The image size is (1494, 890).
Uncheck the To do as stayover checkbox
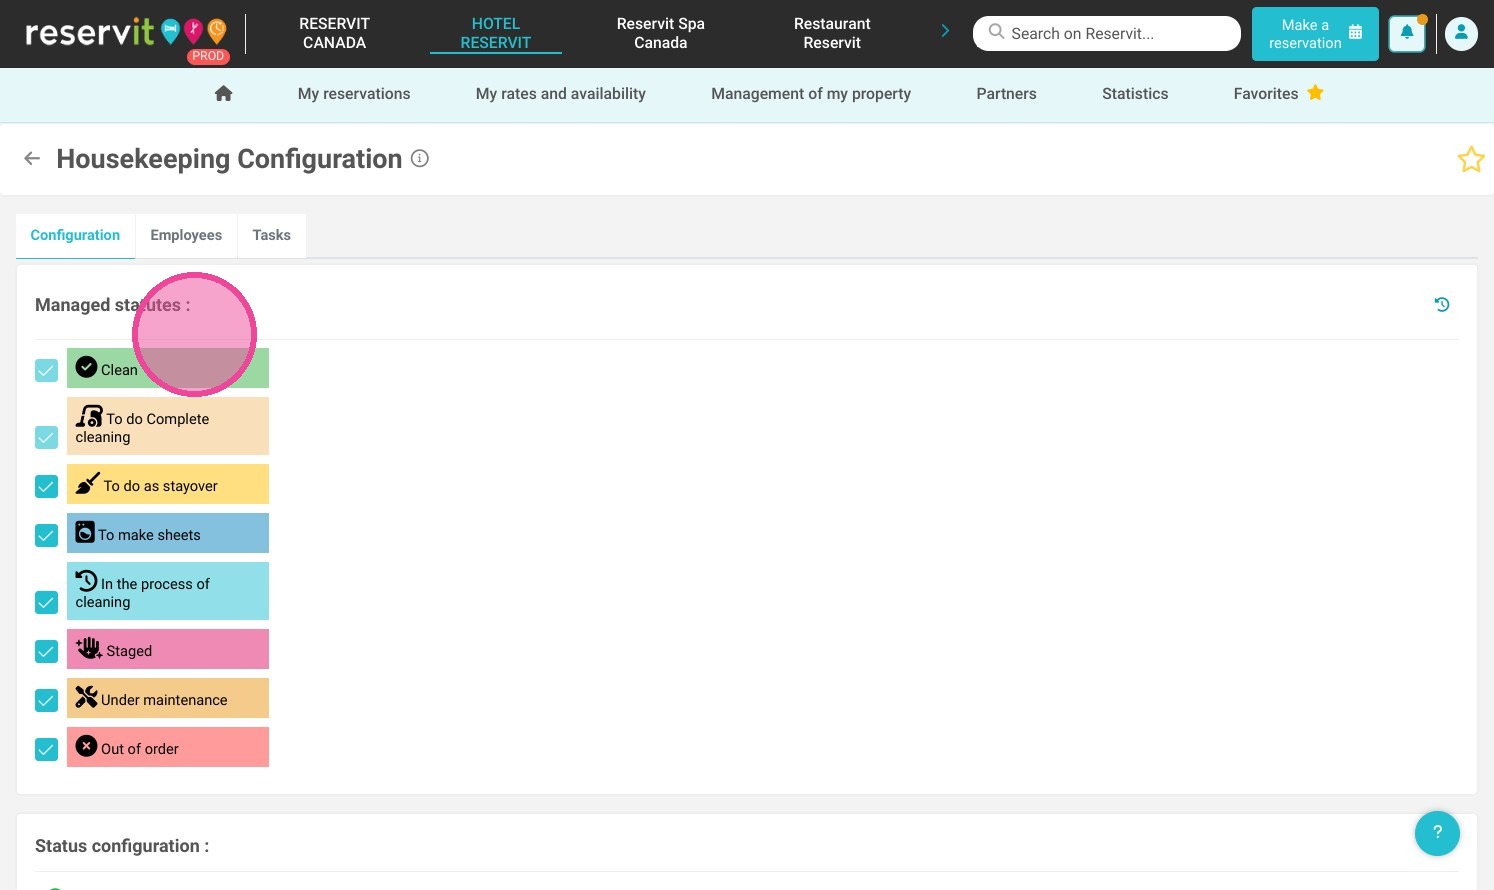point(47,486)
